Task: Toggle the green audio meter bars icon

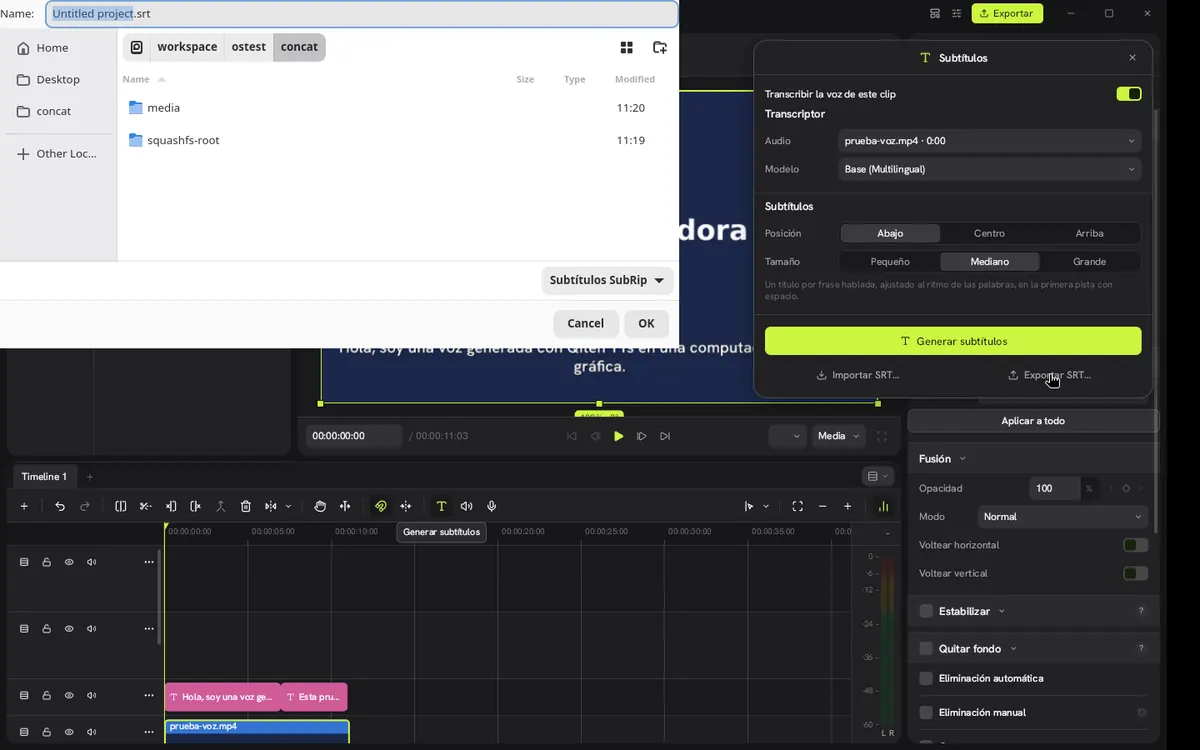Action: tap(883, 506)
